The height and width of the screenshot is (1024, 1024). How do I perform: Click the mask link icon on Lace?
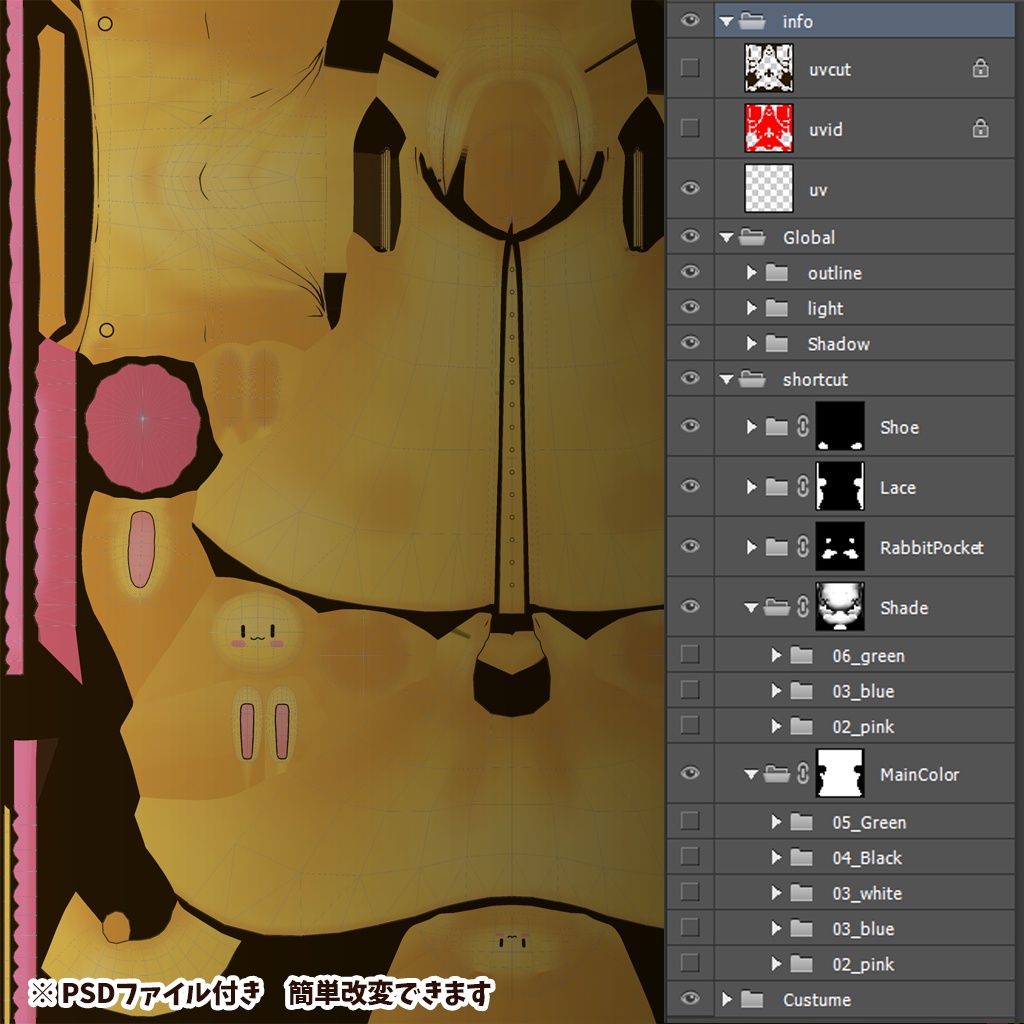(x=803, y=487)
